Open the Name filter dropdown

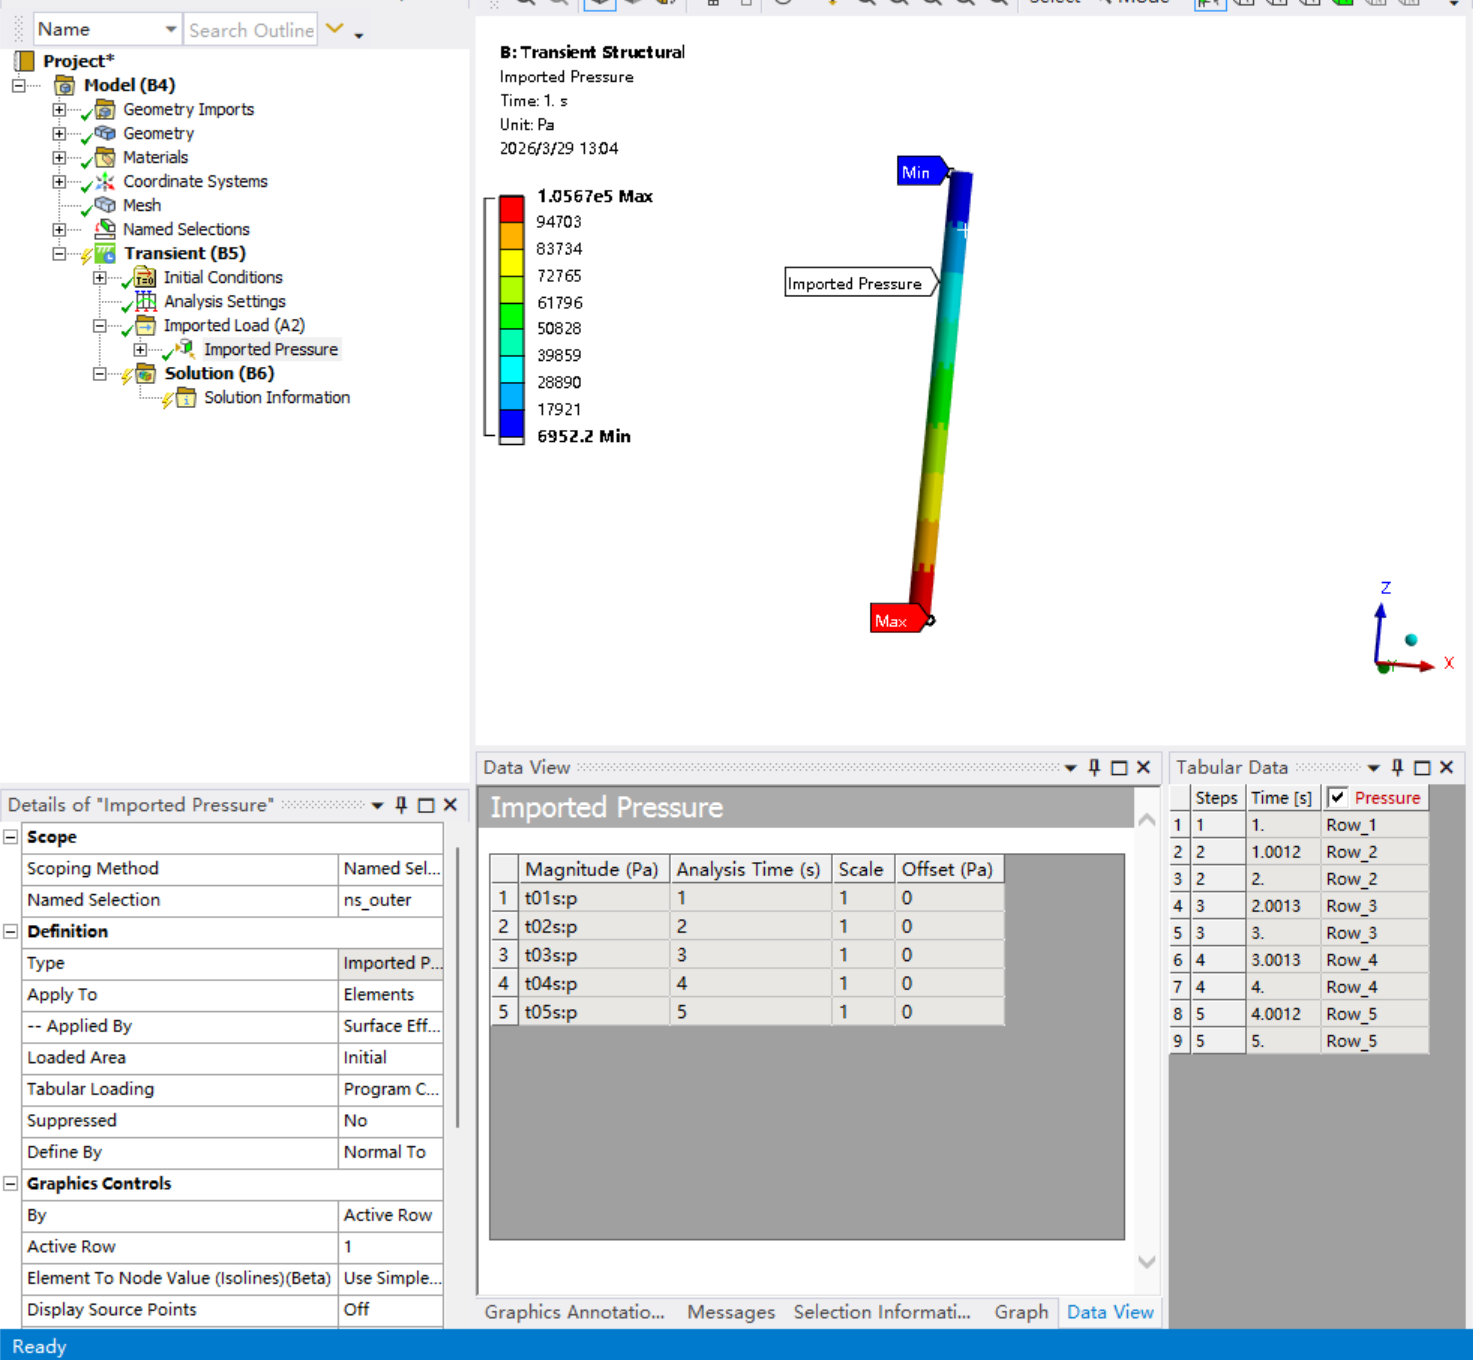pyautogui.click(x=171, y=30)
